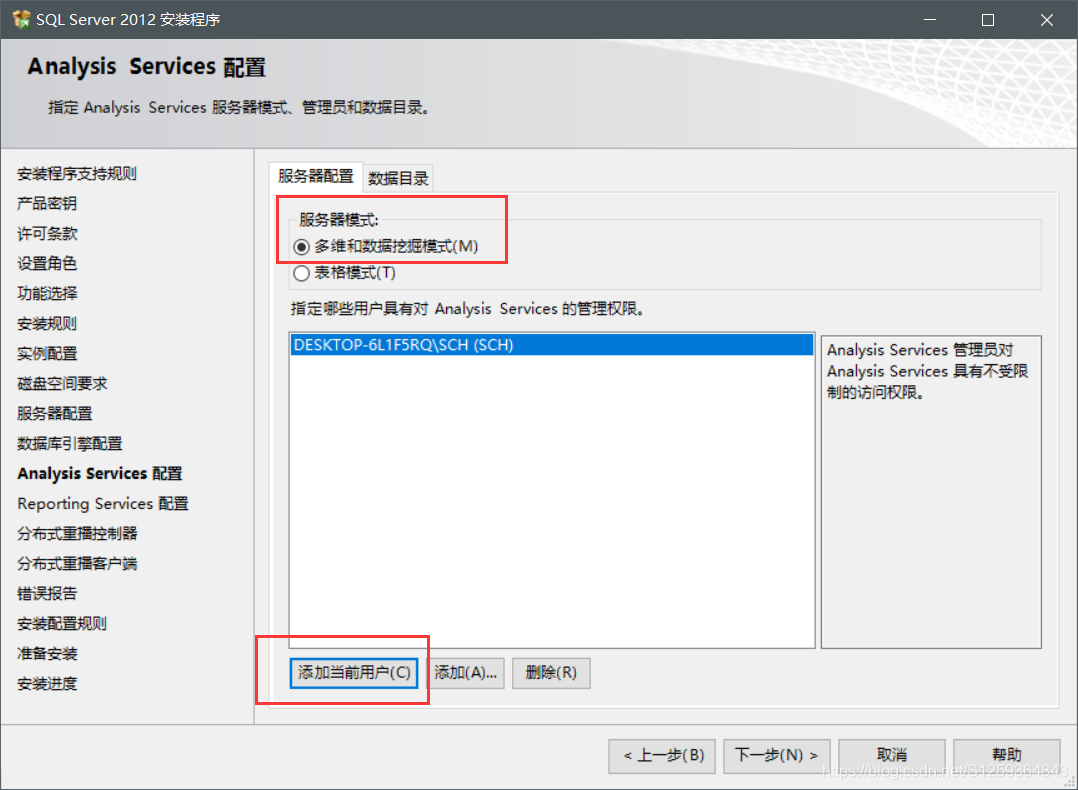Screen dimensions: 1078x790
Task: Click the 分布式重播控制器 step
Action: 77,534
